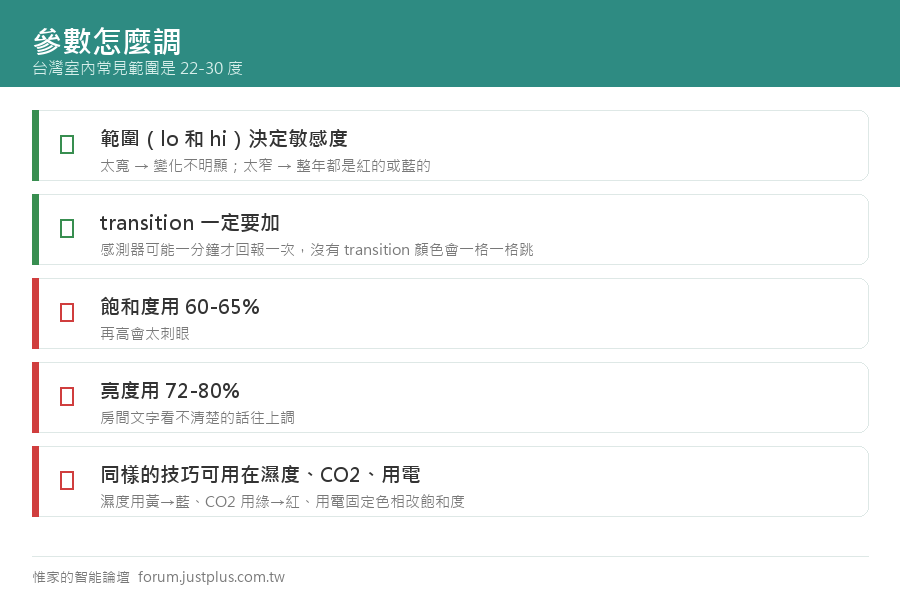Click the green box icon beside 範圍 lo 和 hi

67,145
